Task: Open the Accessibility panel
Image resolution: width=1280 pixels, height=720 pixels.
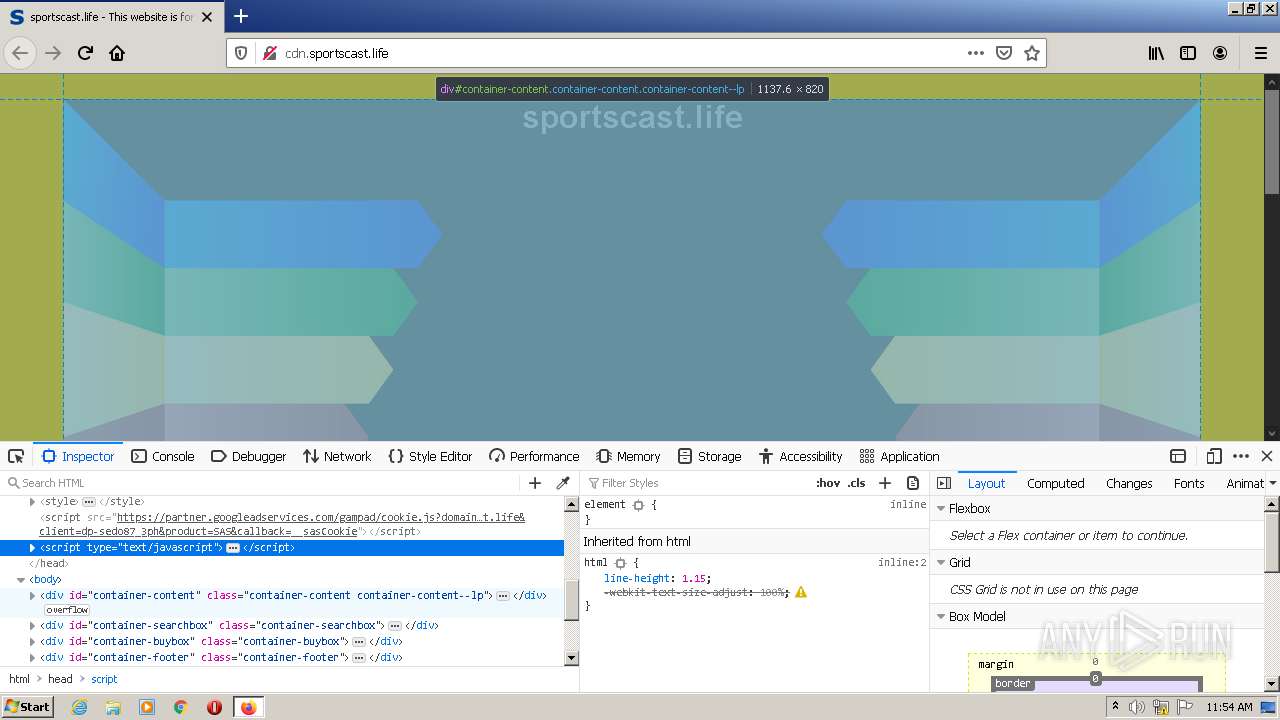Action: [800, 456]
